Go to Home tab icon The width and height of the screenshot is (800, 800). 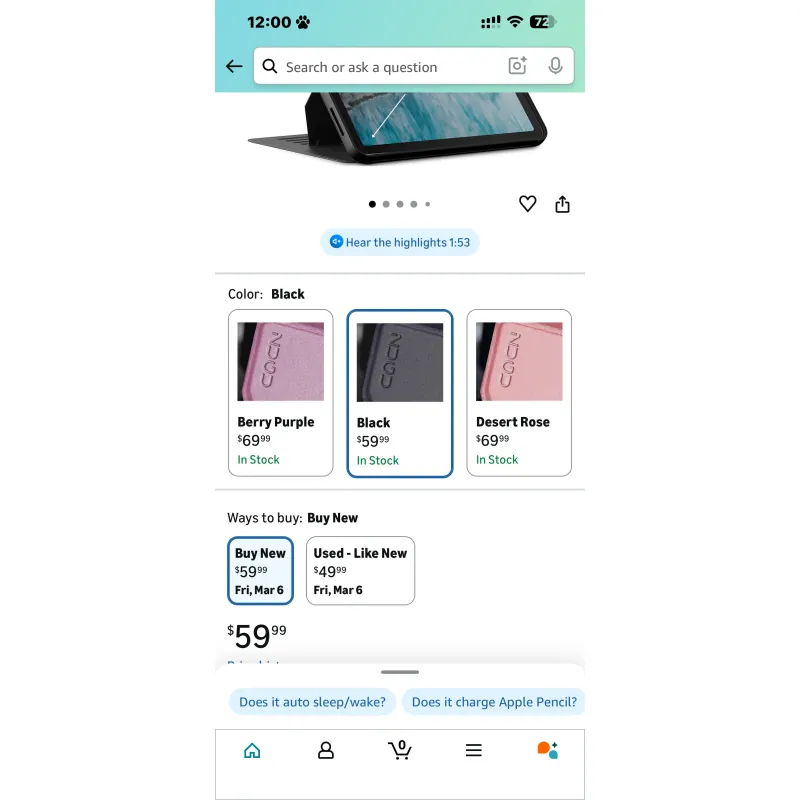click(x=252, y=751)
